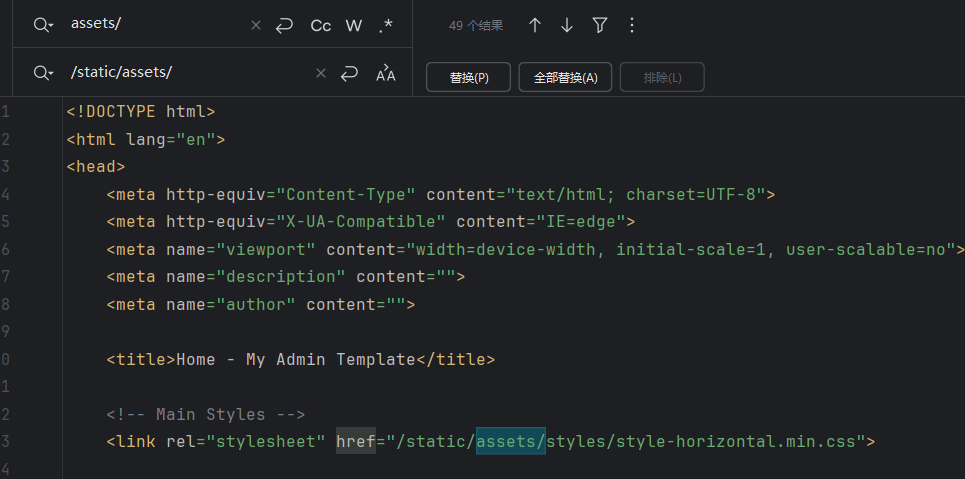The width and height of the screenshot is (965, 479).
Task: Focus the search input containing "assets/"
Action: click(150, 24)
